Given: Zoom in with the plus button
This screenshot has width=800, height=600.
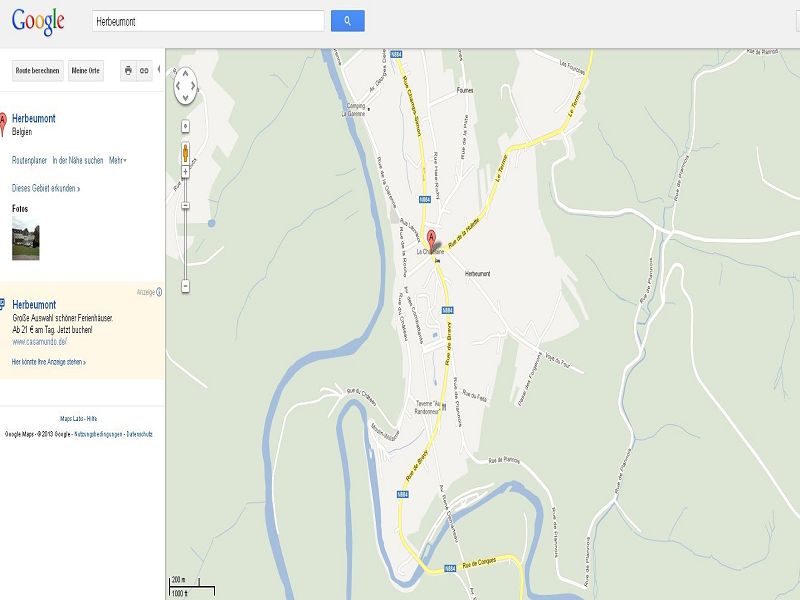Looking at the screenshot, I should point(186,127).
